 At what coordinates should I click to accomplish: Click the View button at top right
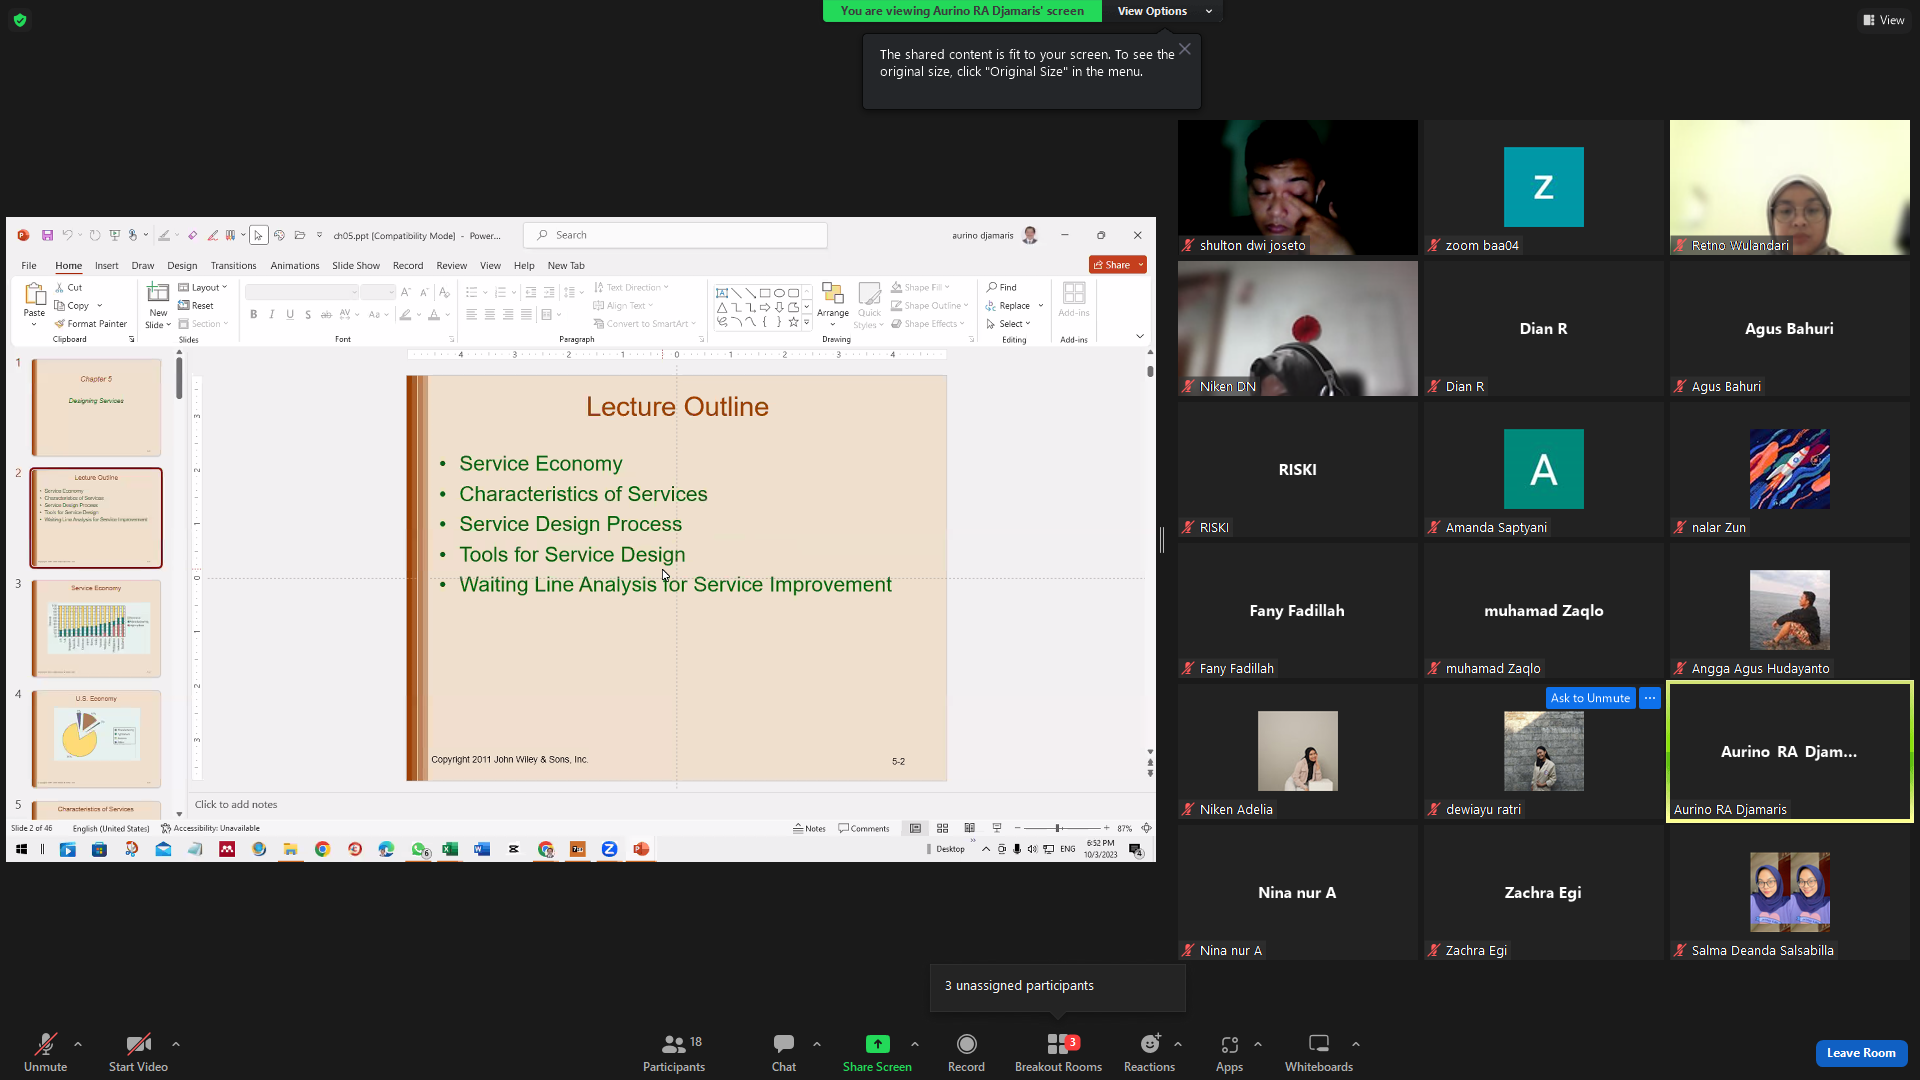[x=1884, y=20]
